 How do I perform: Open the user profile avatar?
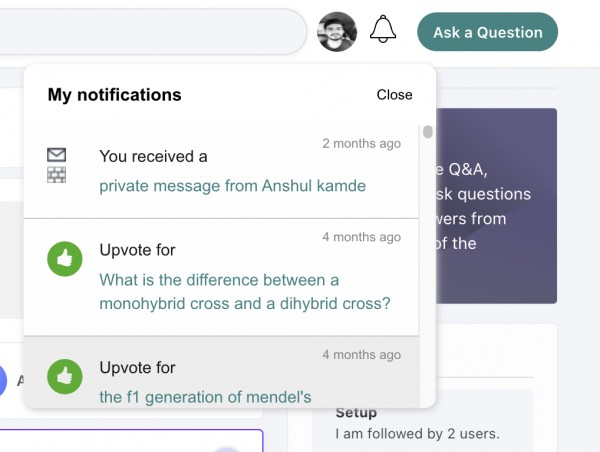pos(337,32)
